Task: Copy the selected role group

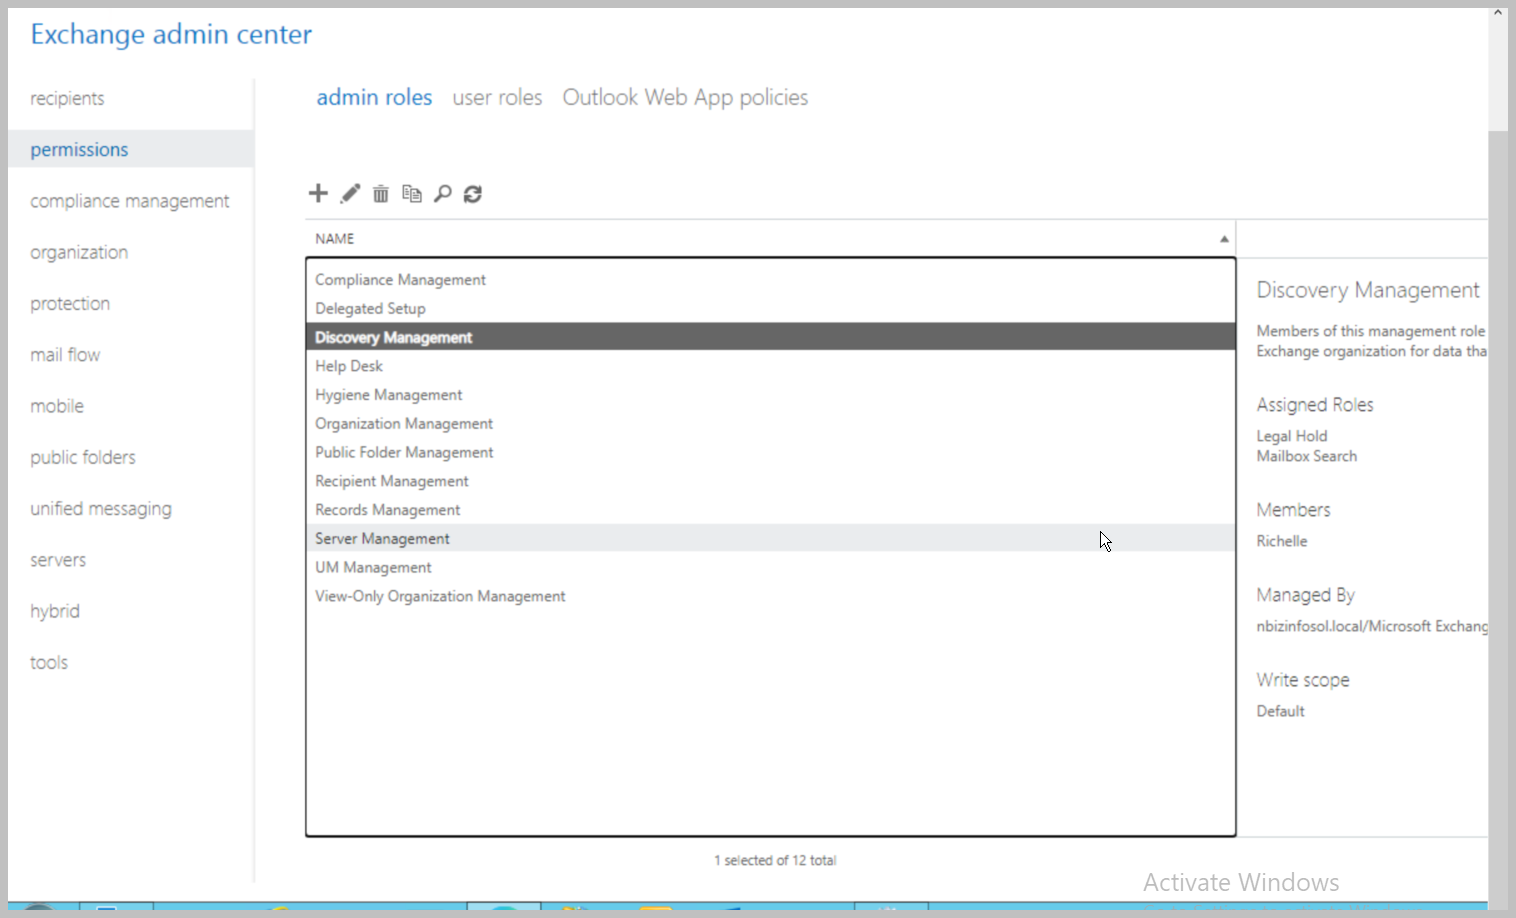Action: tap(412, 194)
